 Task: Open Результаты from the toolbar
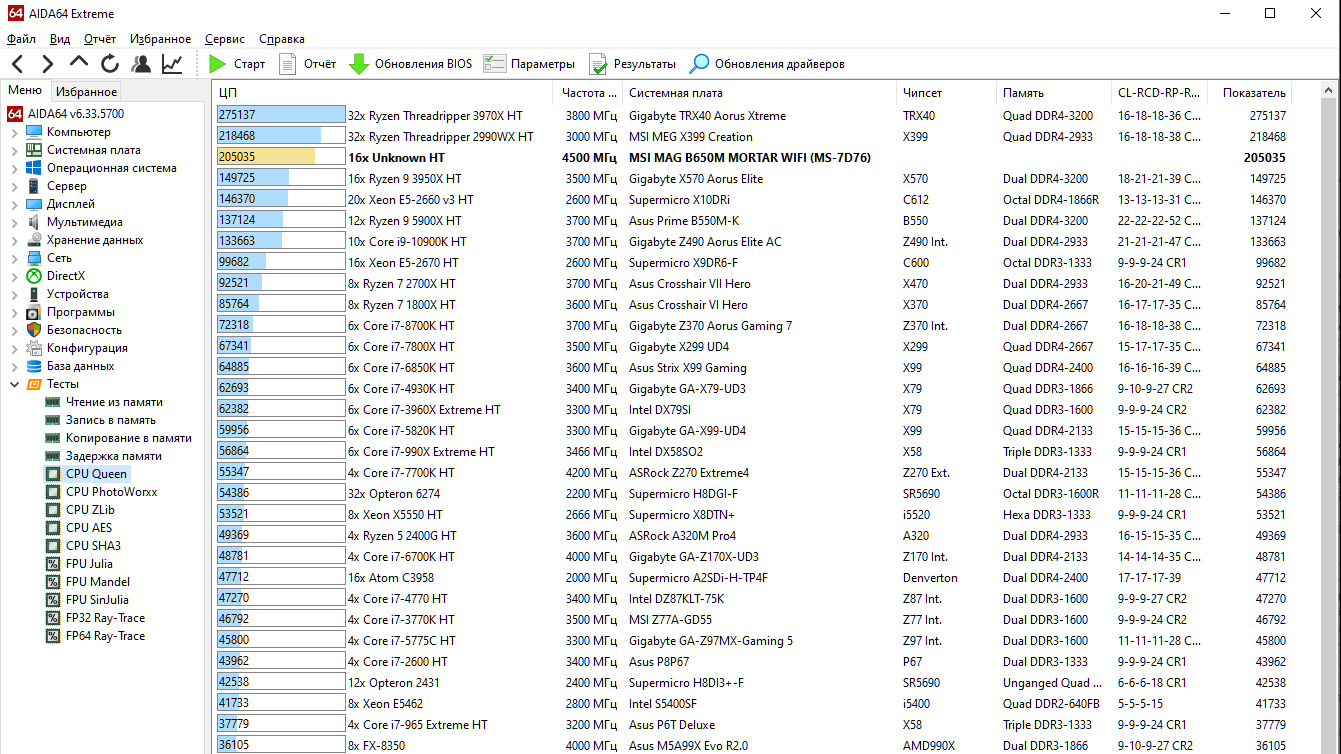coord(632,64)
